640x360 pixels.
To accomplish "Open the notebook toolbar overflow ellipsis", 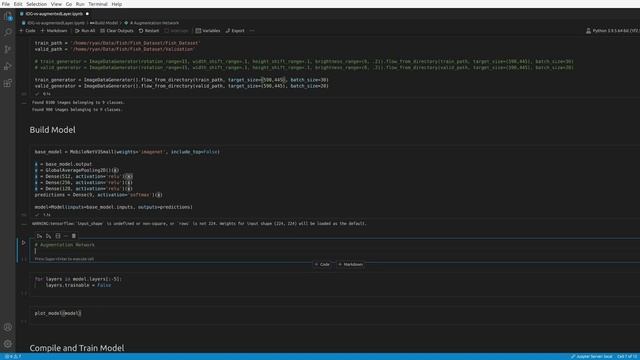I will (x=252, y=31).
